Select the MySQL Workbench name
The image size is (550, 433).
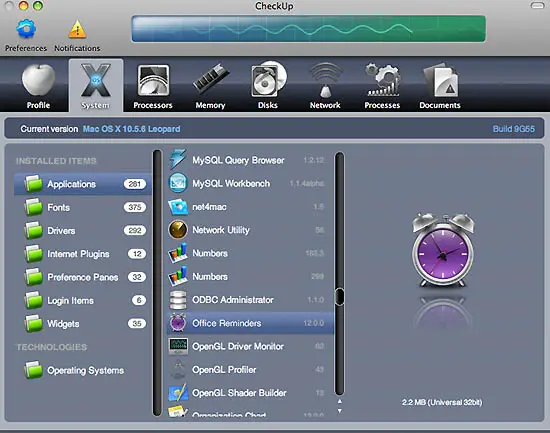231,184
